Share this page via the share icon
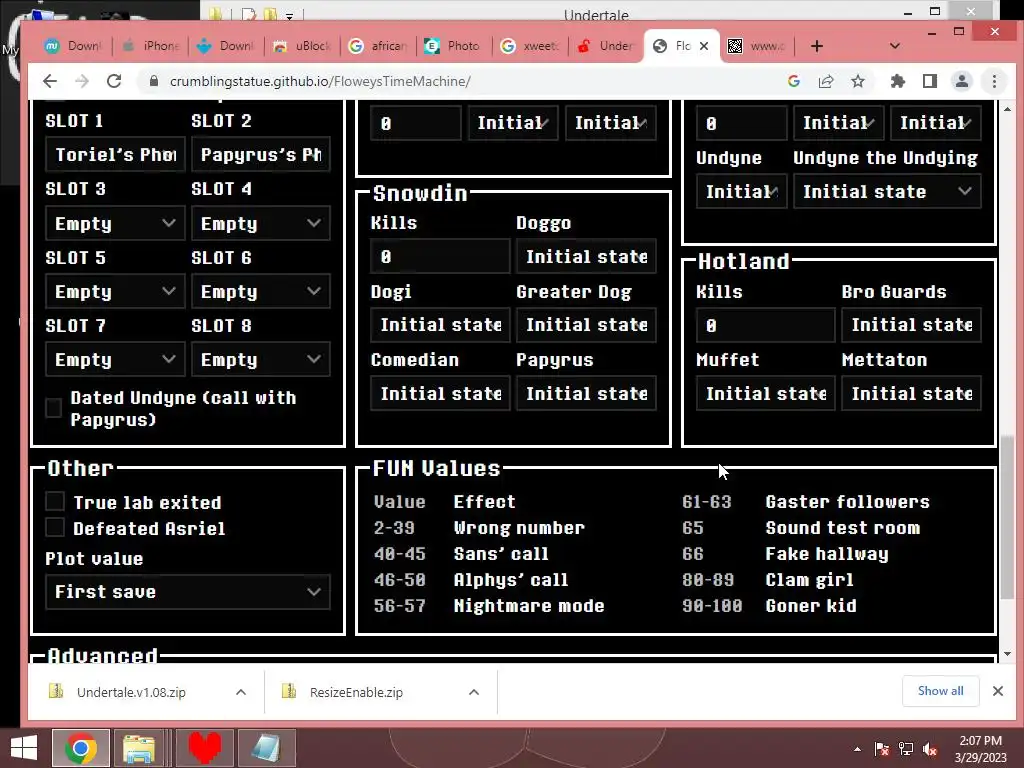1024x768 pixels. click(826, 81)
